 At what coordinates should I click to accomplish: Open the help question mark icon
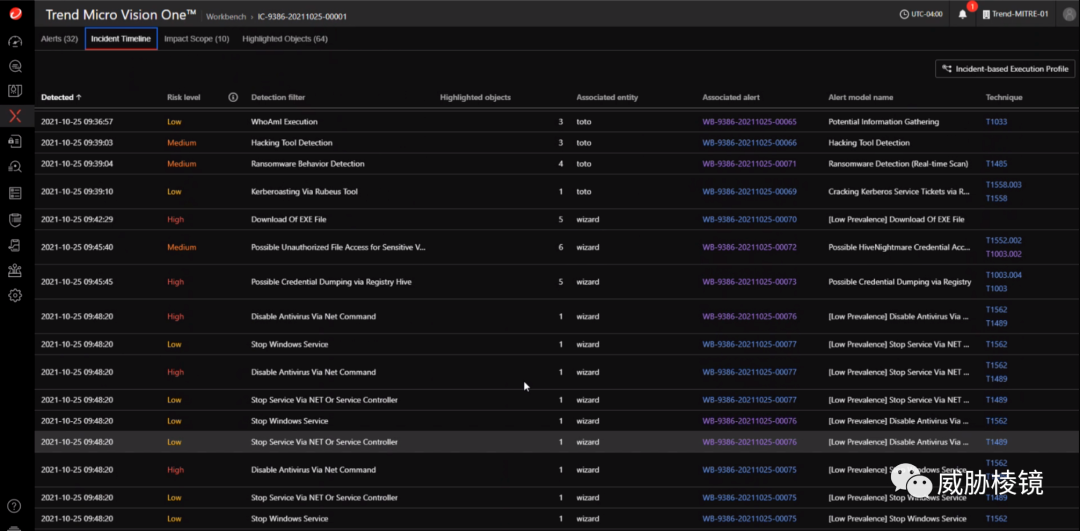pyautogui.click(x=15, y=506)
